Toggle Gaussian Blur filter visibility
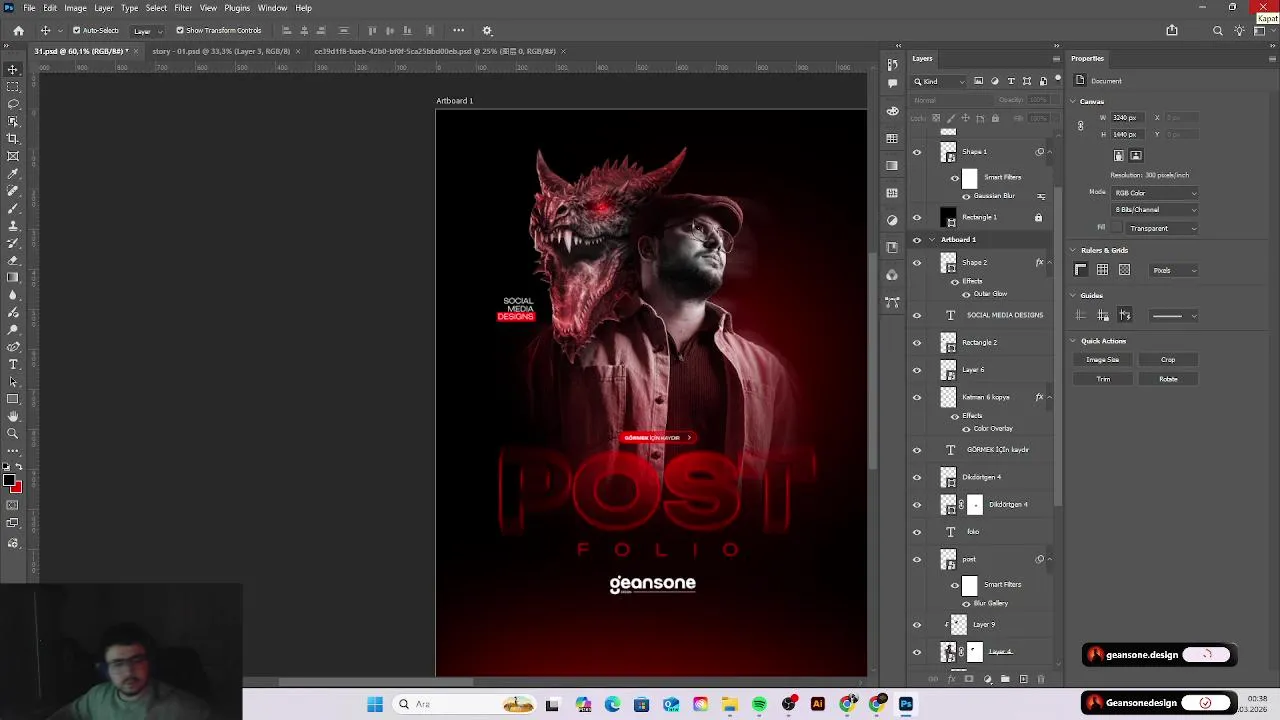 [966, 196]
